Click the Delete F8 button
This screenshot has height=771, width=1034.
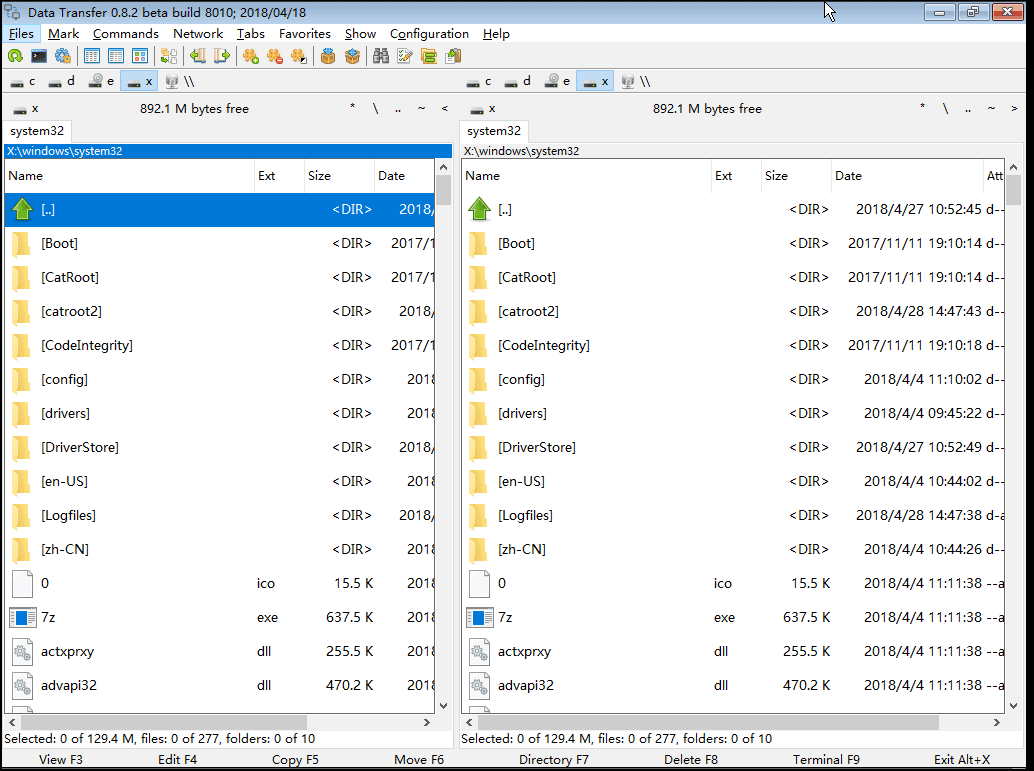[x=691, y=759]
